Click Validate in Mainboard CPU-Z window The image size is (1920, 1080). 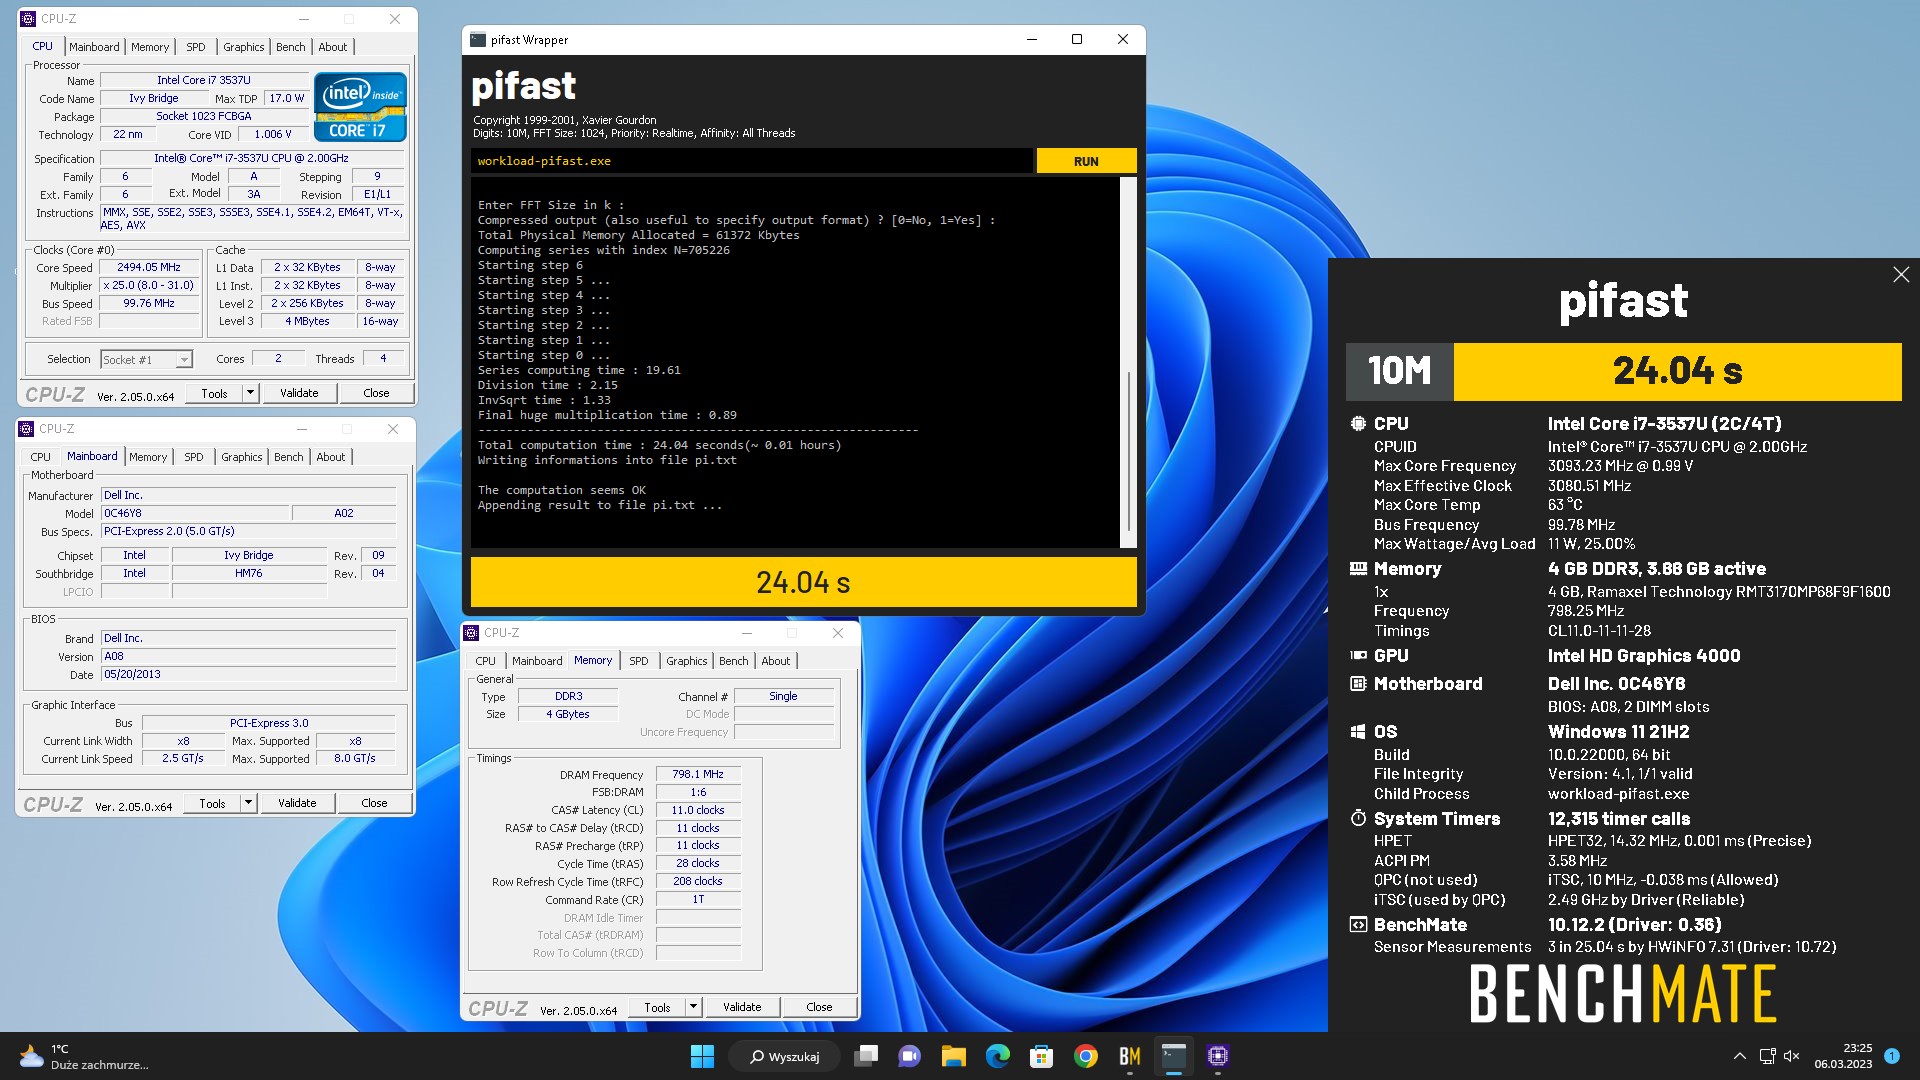(x=297, y=803)
